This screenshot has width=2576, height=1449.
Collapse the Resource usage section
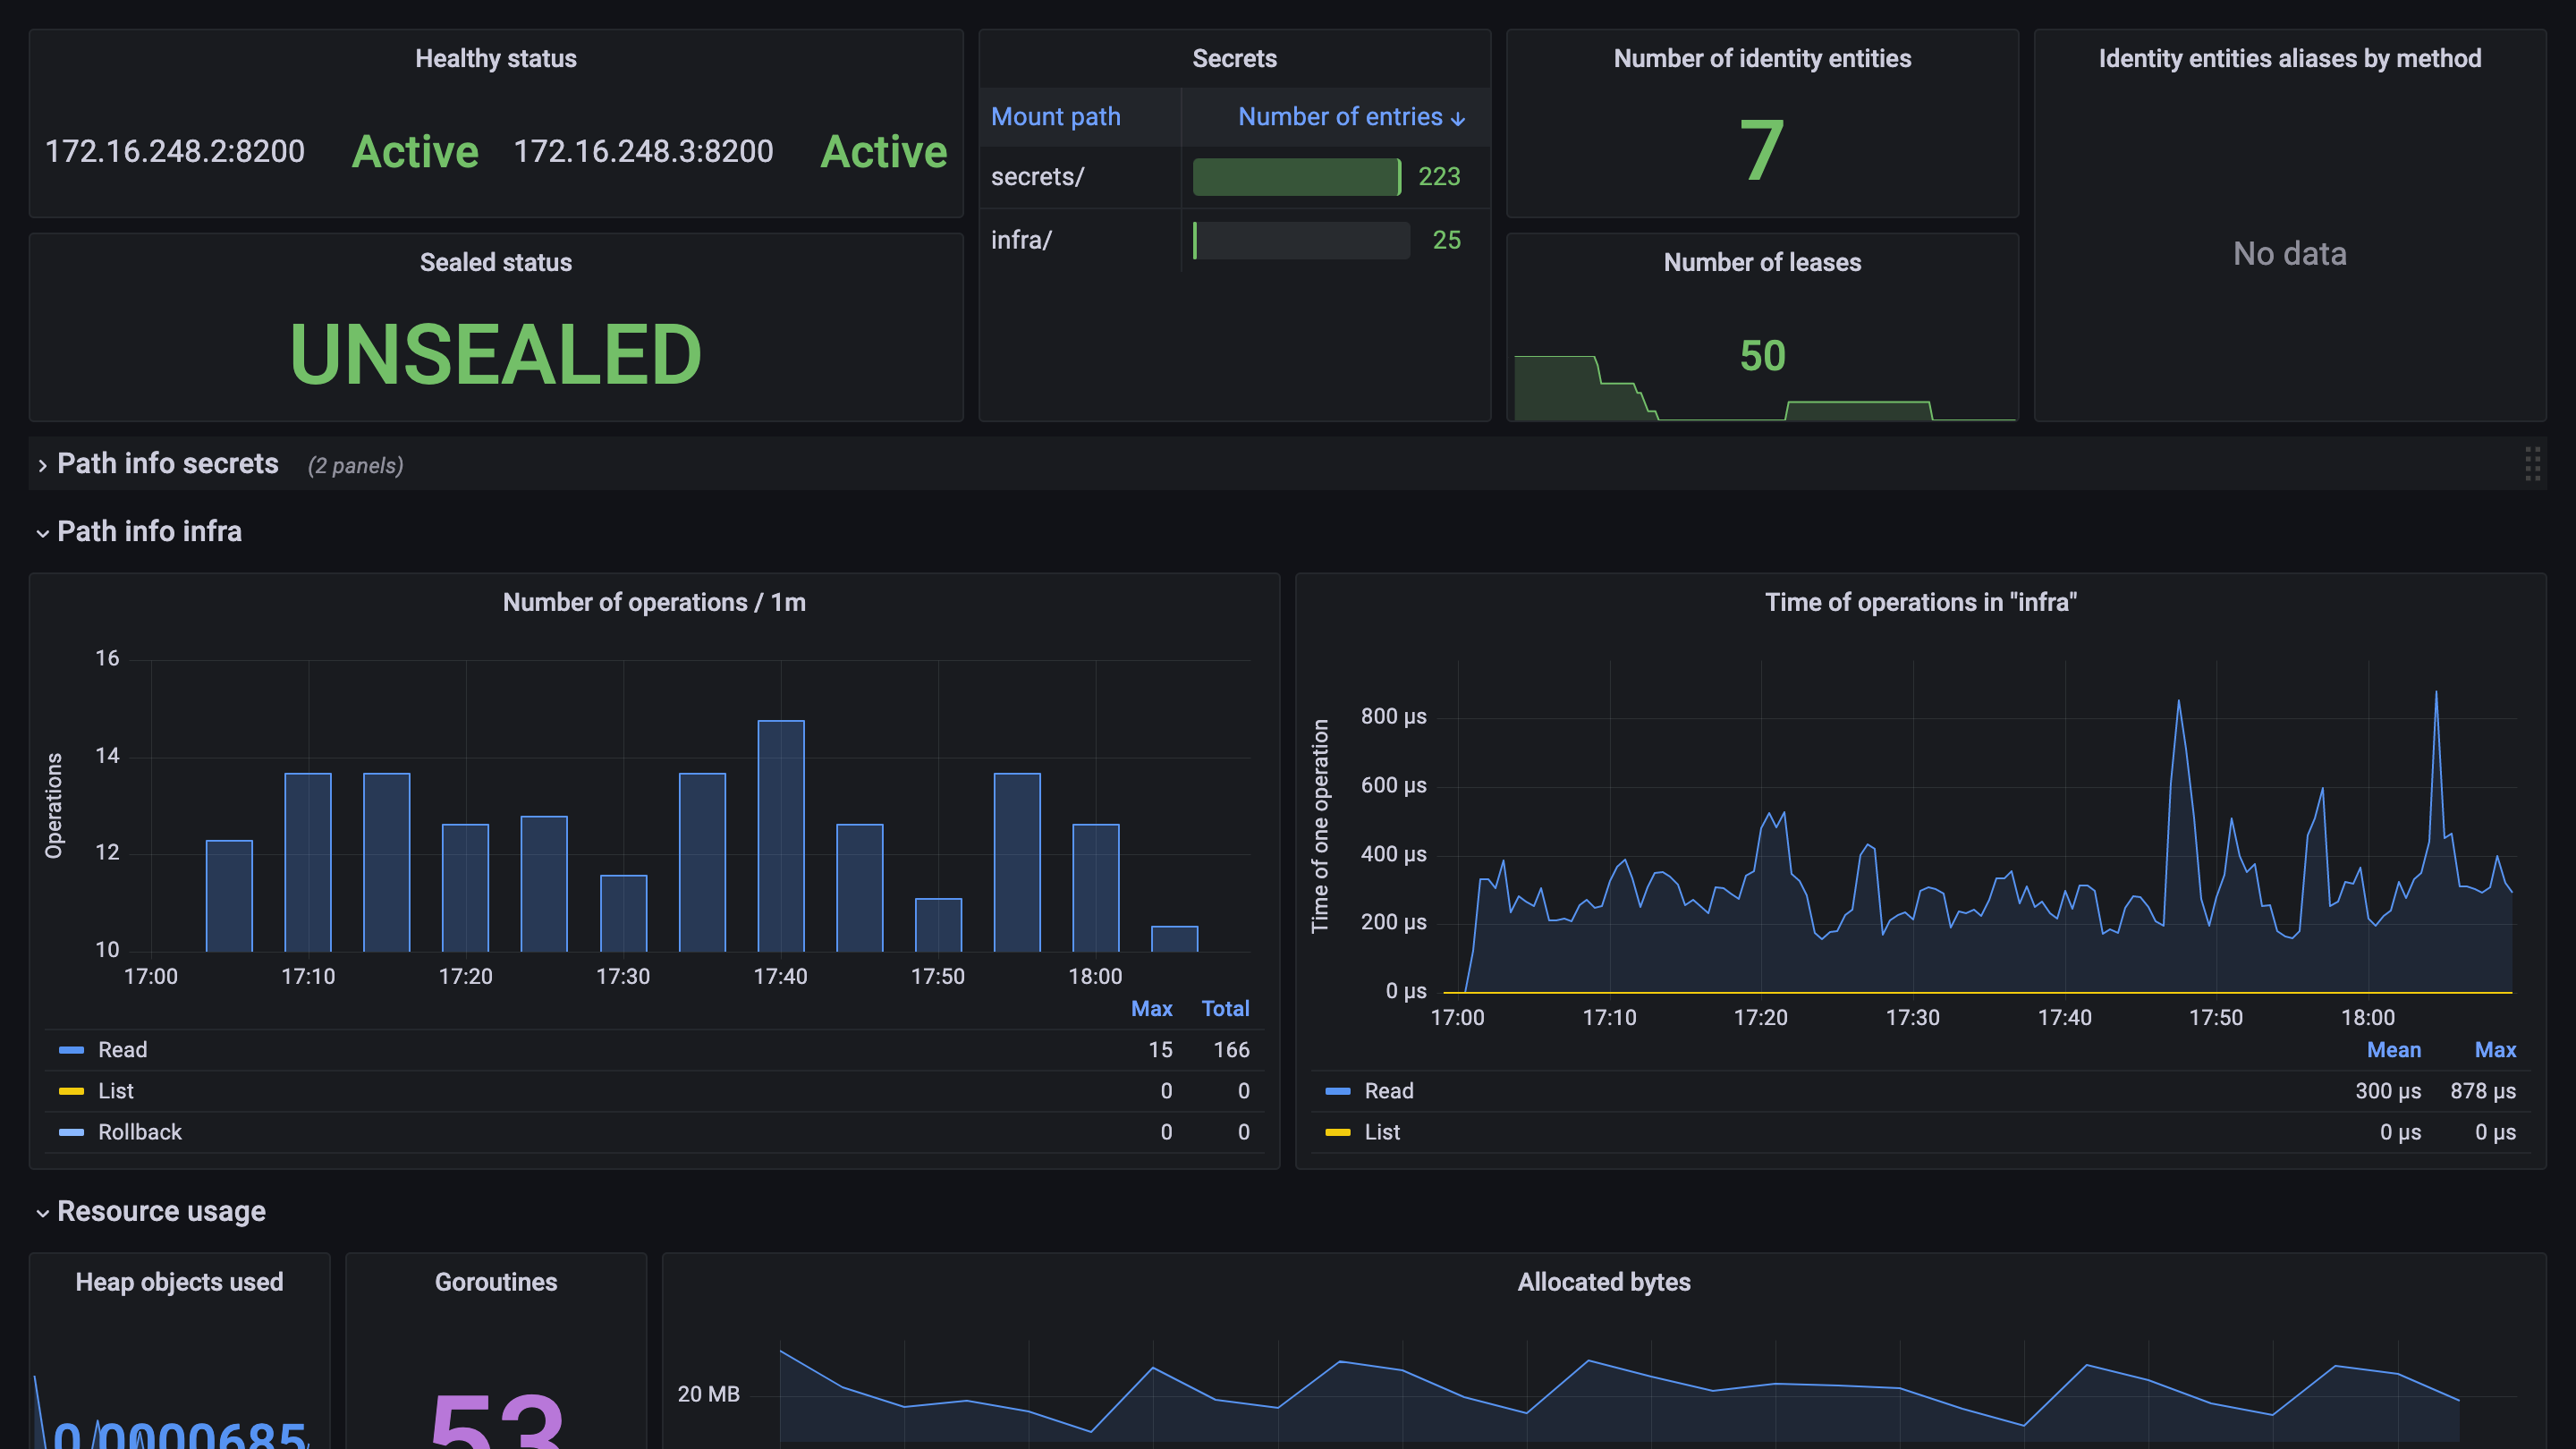point(160,1211)
